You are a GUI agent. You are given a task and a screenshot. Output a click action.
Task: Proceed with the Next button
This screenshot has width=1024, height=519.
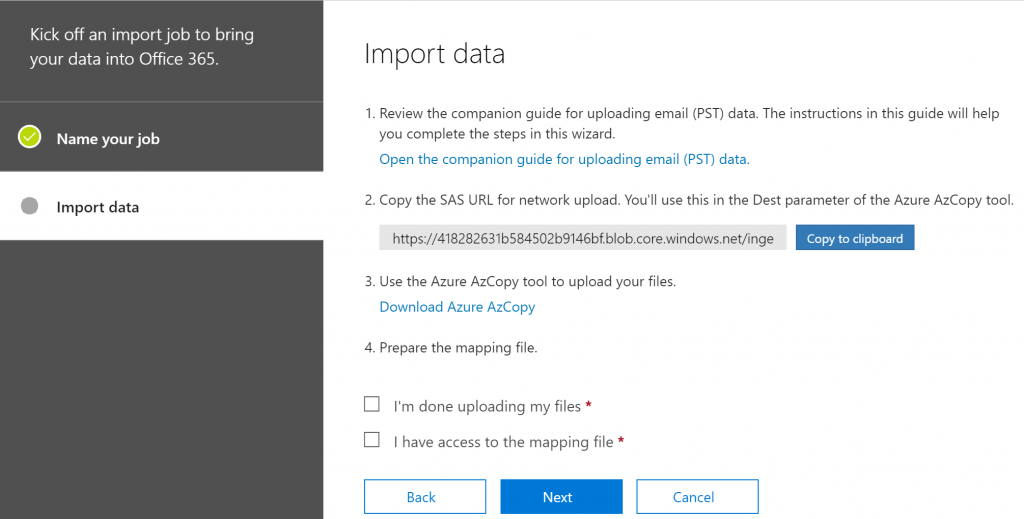pos(562,497)
